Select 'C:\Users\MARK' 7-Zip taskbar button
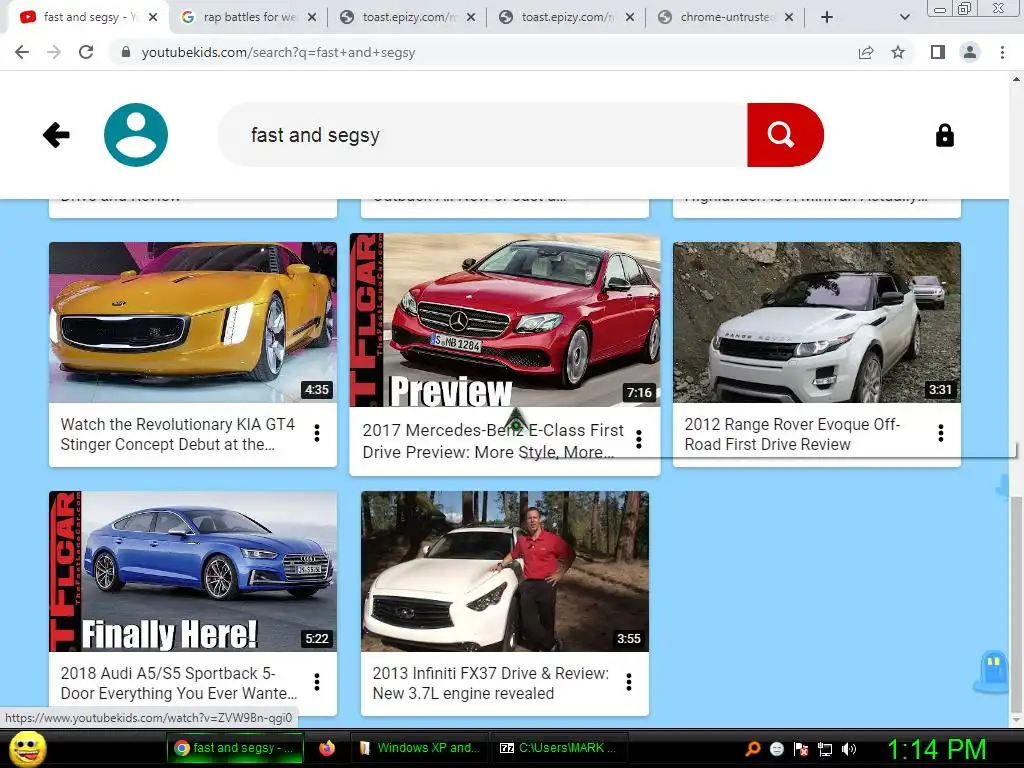Screen dimensions: 1024x768 tap(559, 748)
